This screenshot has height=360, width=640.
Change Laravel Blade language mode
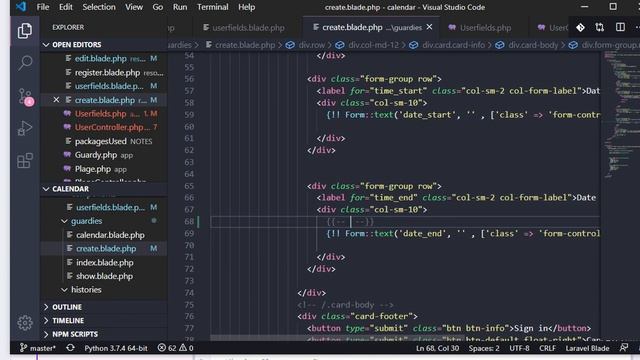pyautogui.click(x=587, y=348)
